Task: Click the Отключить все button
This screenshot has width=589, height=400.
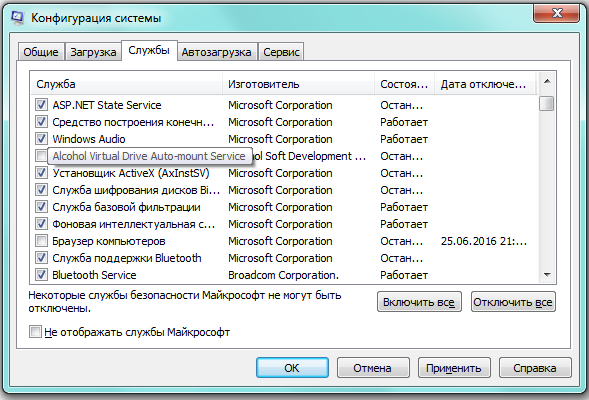Action: pyautogui.click(x=513, y=302)
